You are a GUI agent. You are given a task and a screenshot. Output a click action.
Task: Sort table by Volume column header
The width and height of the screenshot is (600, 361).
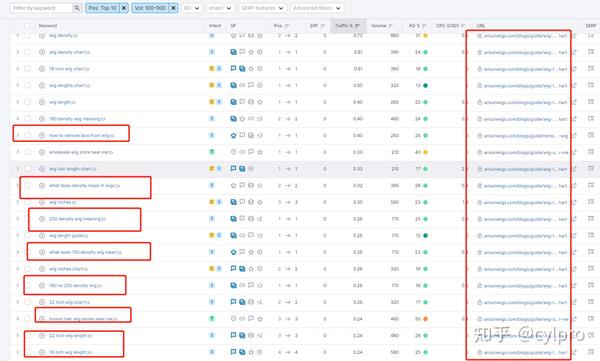click(x=382, y=26)
